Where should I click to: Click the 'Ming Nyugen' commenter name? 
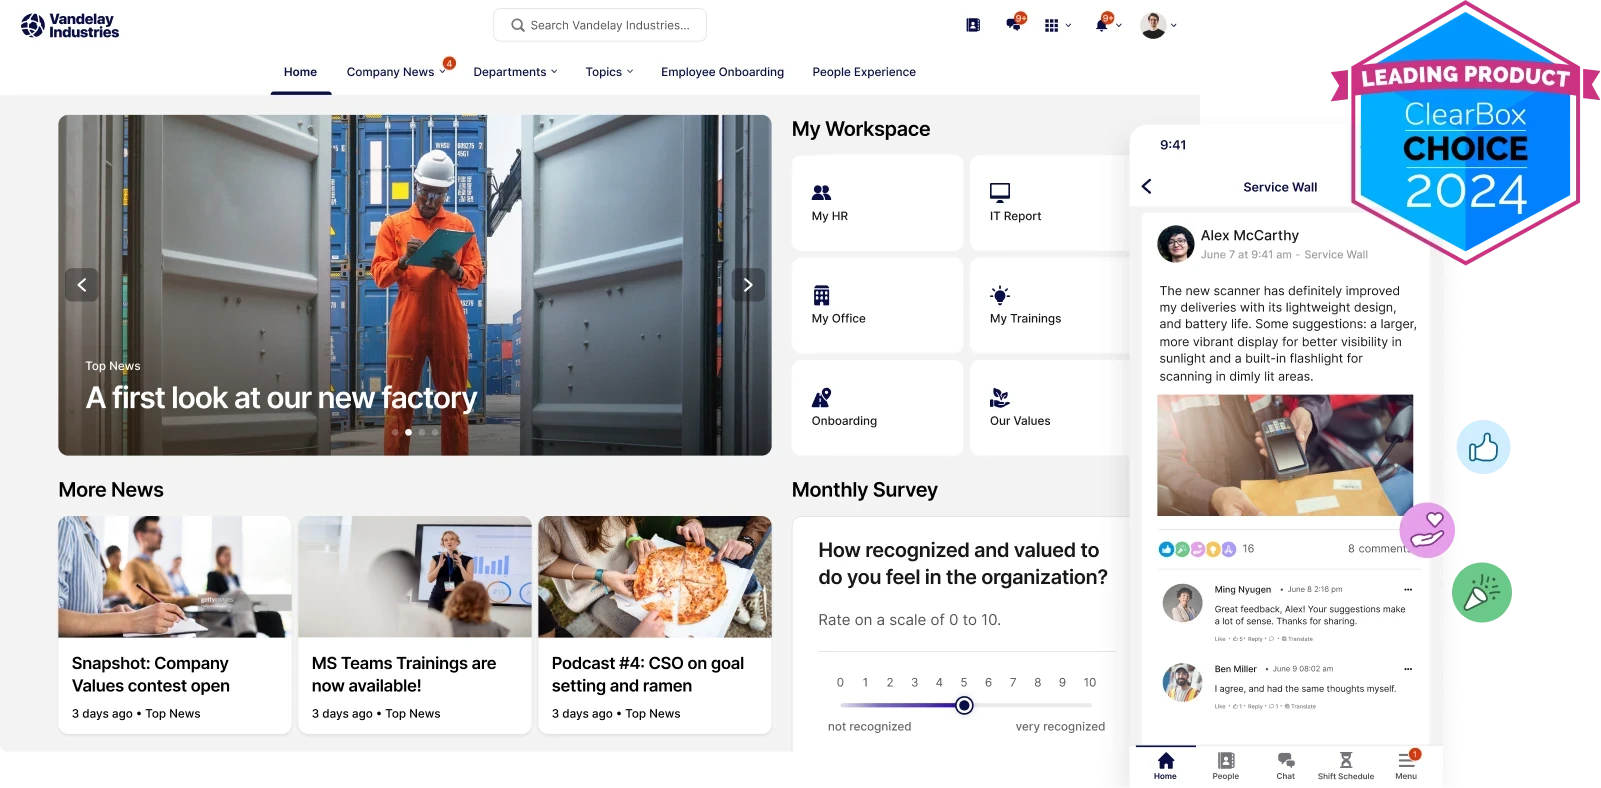pyautogui.click(x=1243, y=590)
